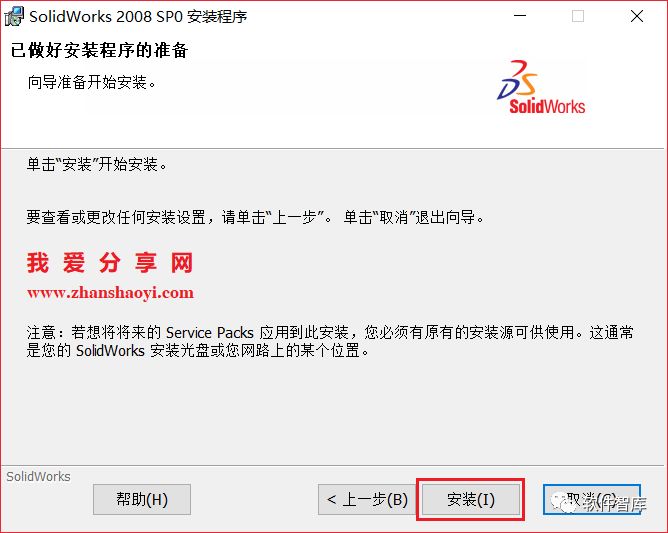Click the greyed-out maximize window button
Screen dimensions: 668x533
(x=578, y=16)
